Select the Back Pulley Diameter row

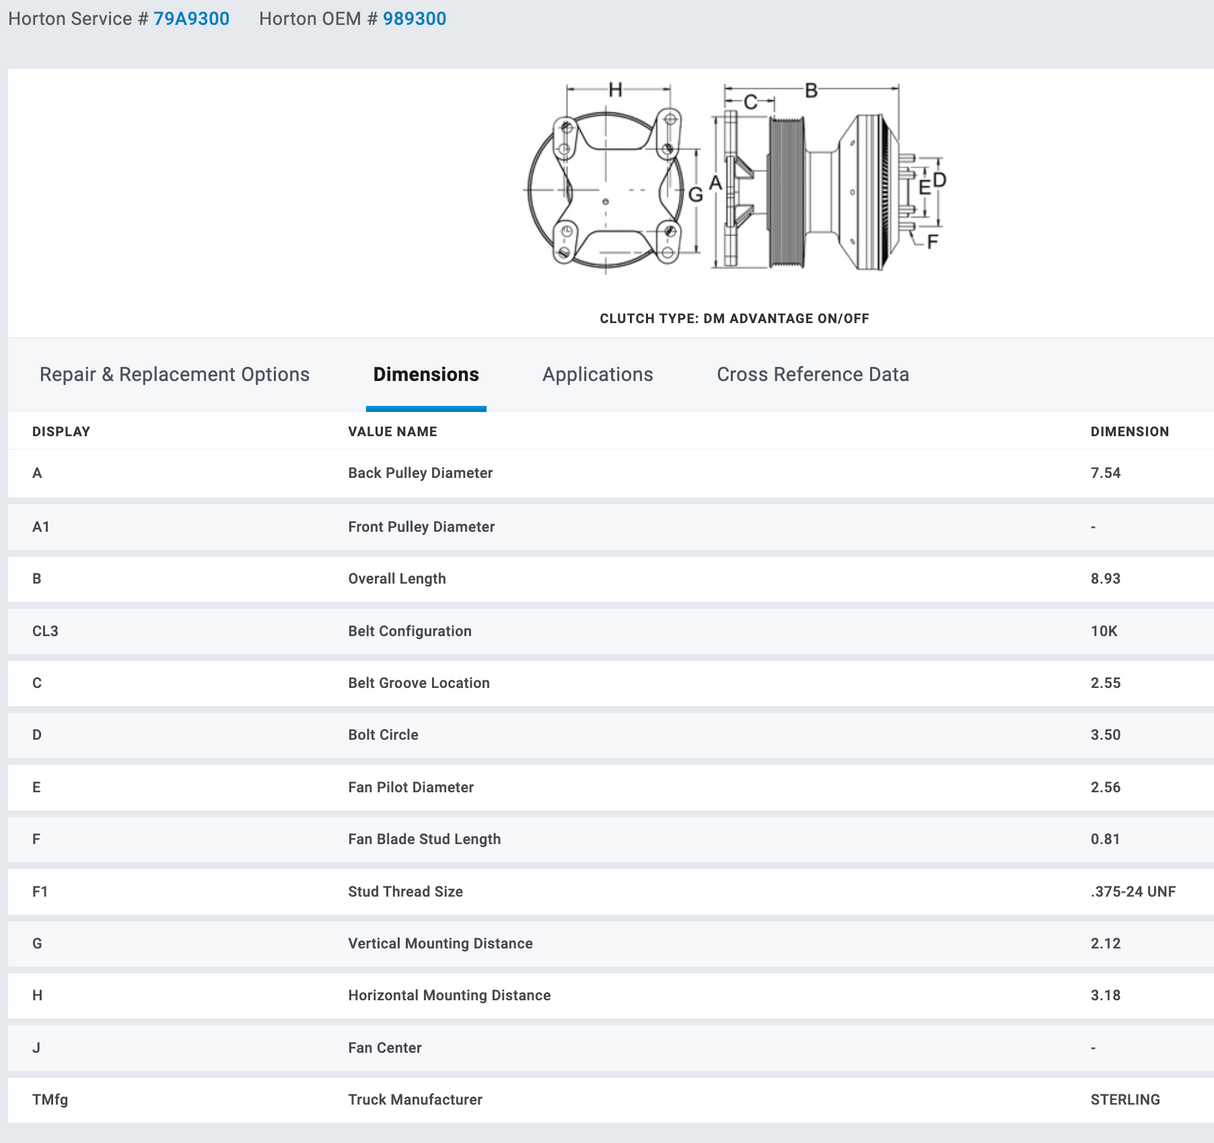tap(420, 473)
